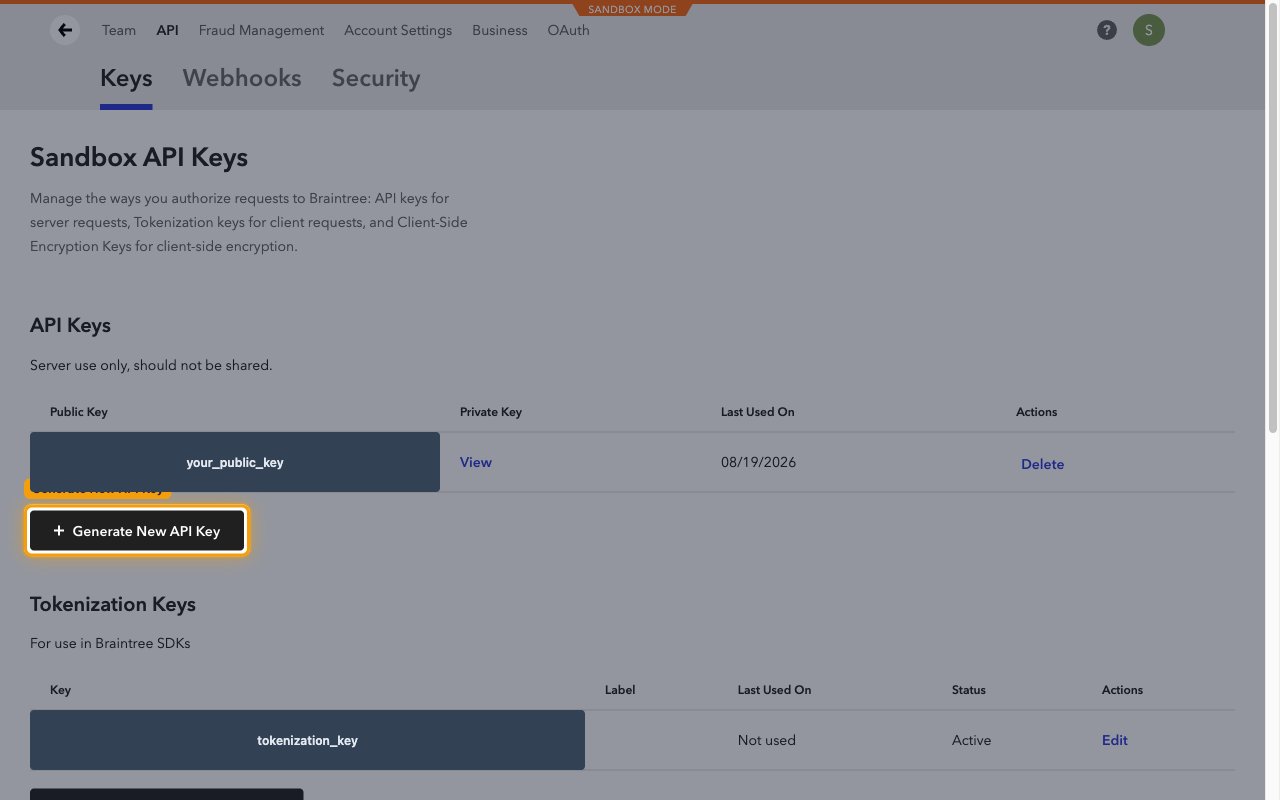
Task: Edit the tokenization key
Action: pyautogui.click(x=1115, y=740)
